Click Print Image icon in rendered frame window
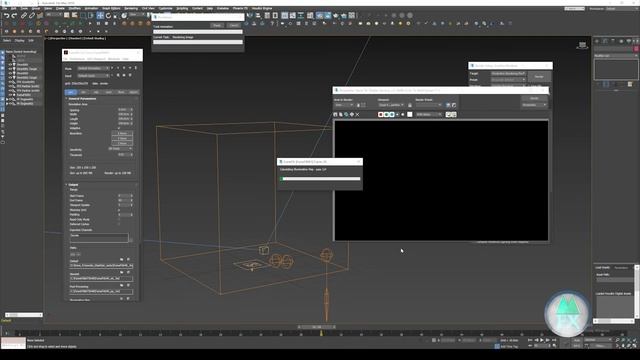 351,115
